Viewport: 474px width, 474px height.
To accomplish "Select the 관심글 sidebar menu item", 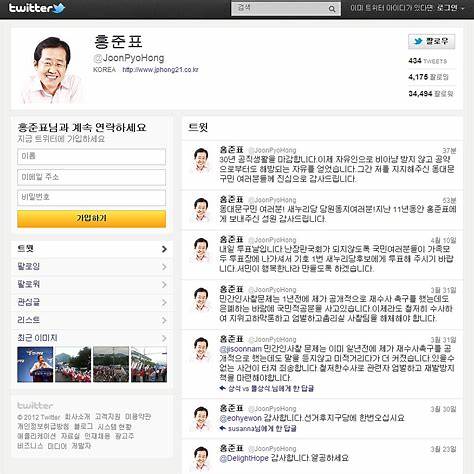I will (92, 302).
